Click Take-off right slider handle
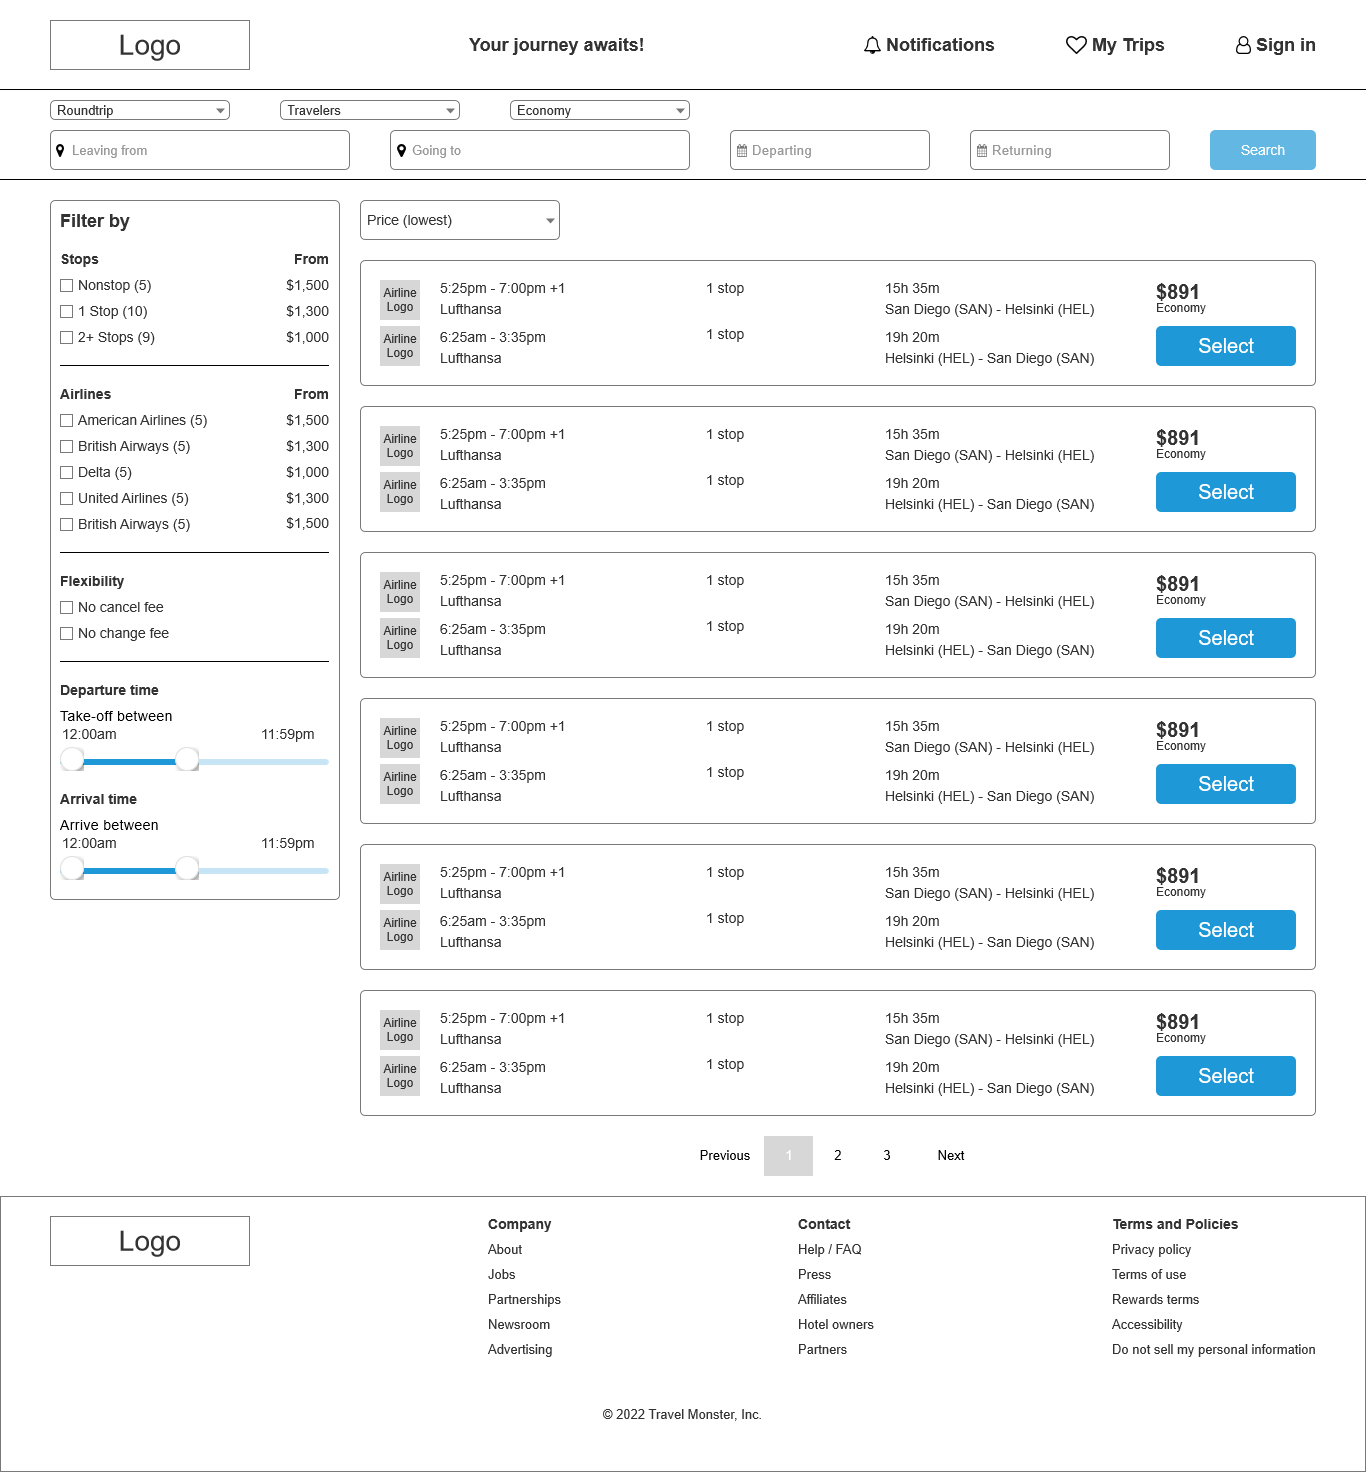The width and height of the screenshot is (1366, 1472). 187,760
